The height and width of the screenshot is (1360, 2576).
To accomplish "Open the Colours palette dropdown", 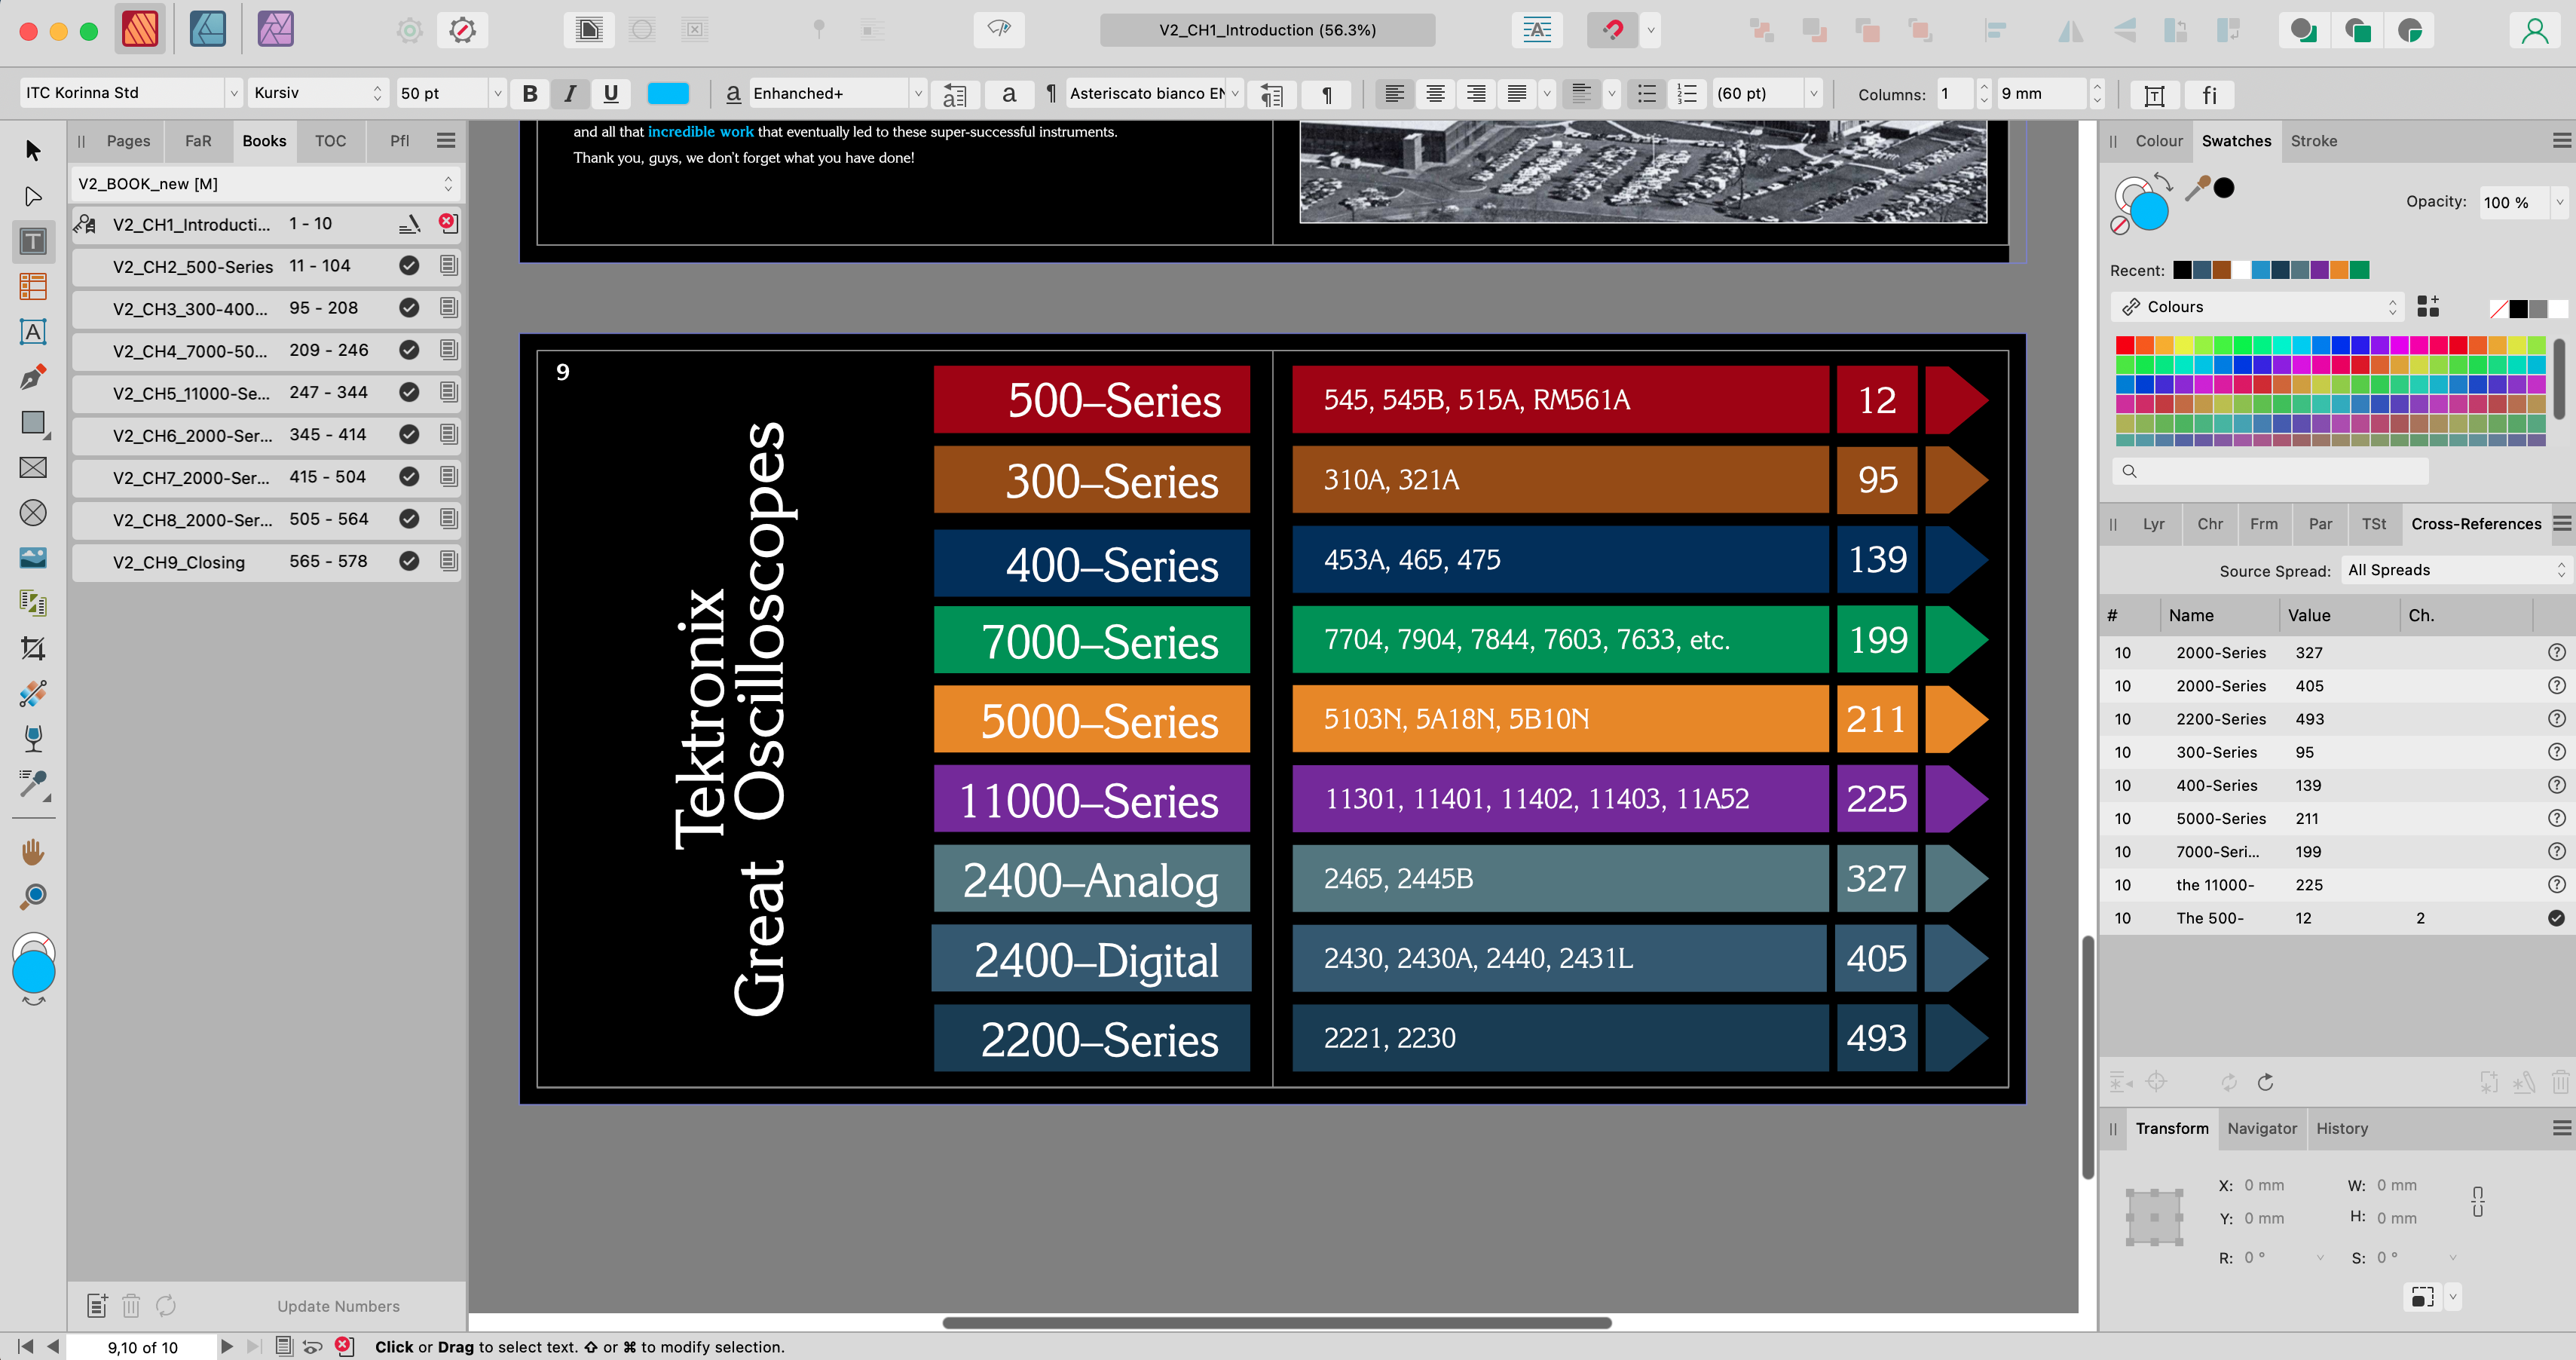I will pos(2259,307).
